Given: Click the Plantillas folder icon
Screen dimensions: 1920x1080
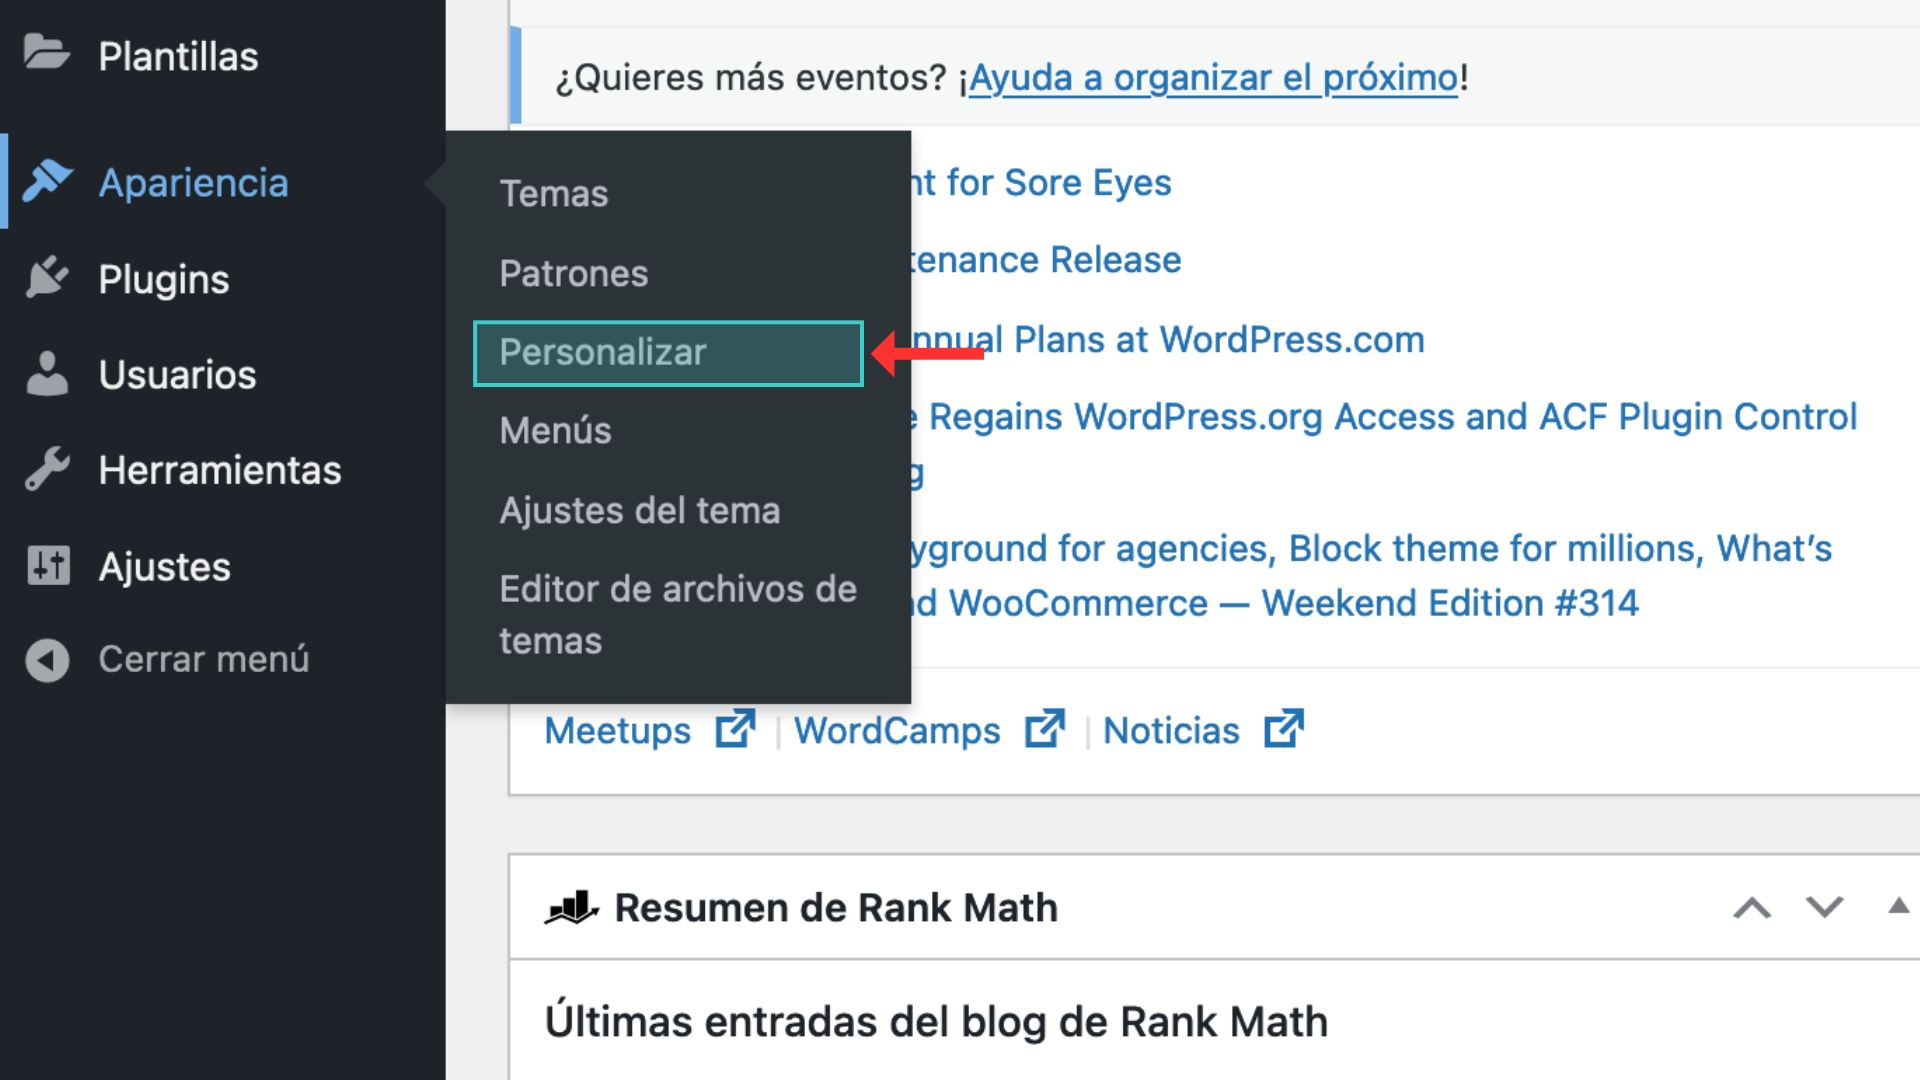Looking at the screenshot, I should pyautogui.click(x=46, y=53).
